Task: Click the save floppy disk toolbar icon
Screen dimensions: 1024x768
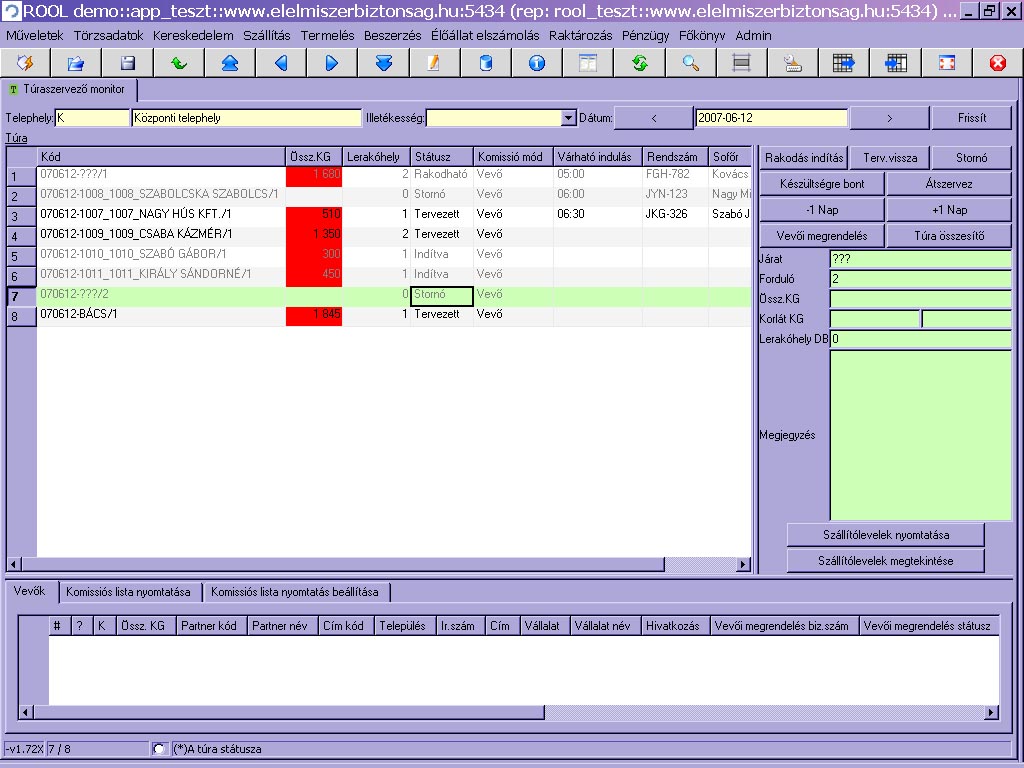Action: 128,63
